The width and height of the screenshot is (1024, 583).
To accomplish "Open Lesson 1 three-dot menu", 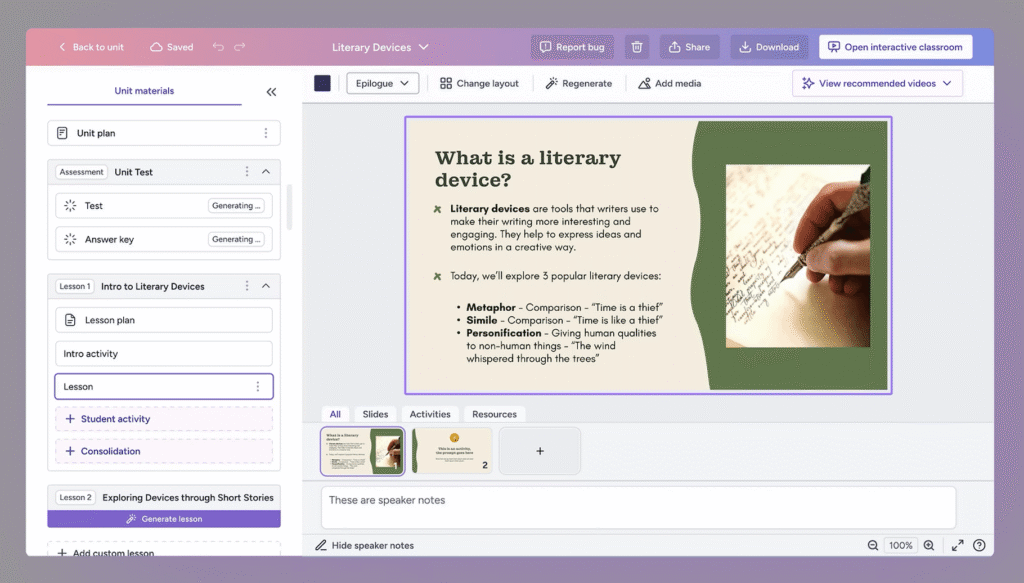I will click(x=247, y=286).
